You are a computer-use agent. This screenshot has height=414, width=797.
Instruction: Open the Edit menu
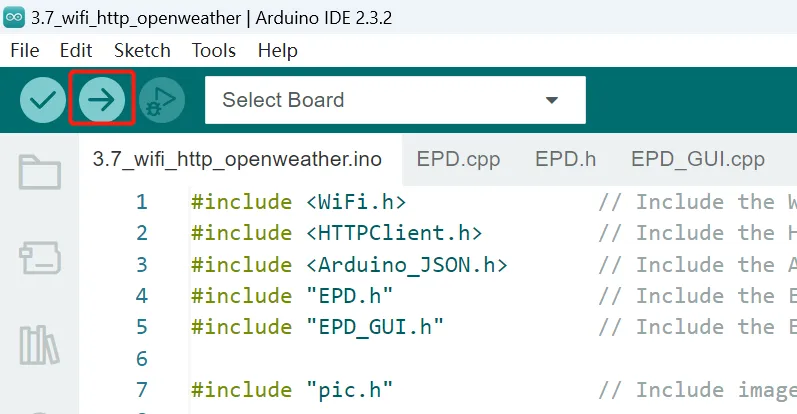76,50
